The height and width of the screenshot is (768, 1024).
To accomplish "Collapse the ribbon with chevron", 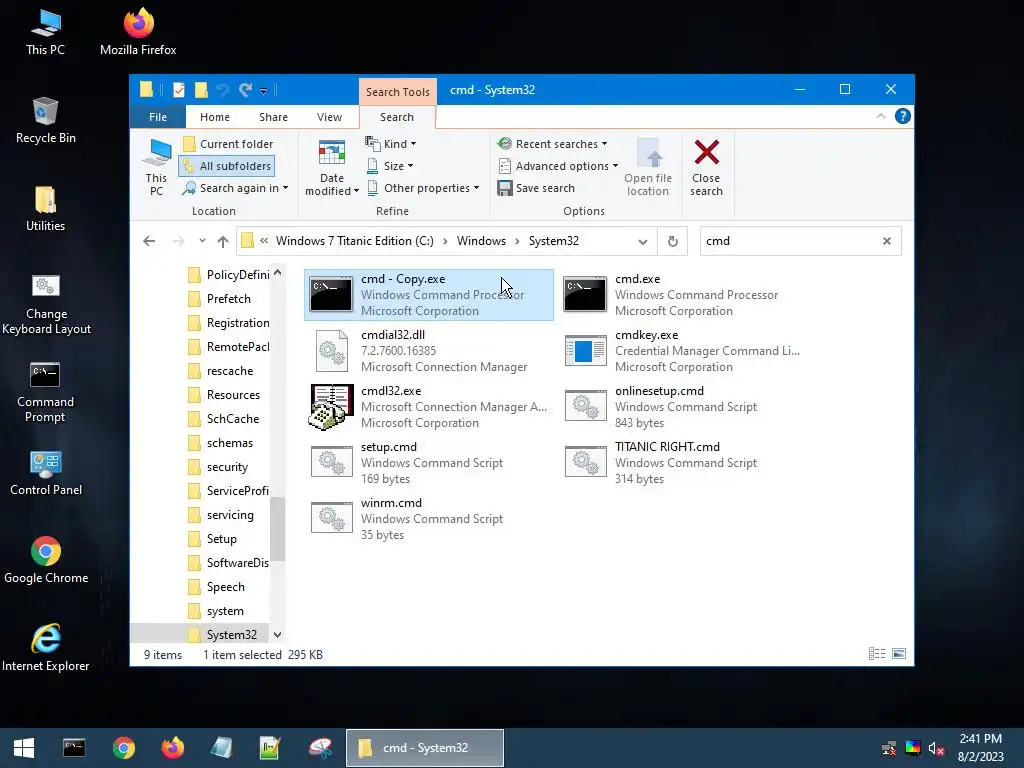I will click(x=880, y=116).
